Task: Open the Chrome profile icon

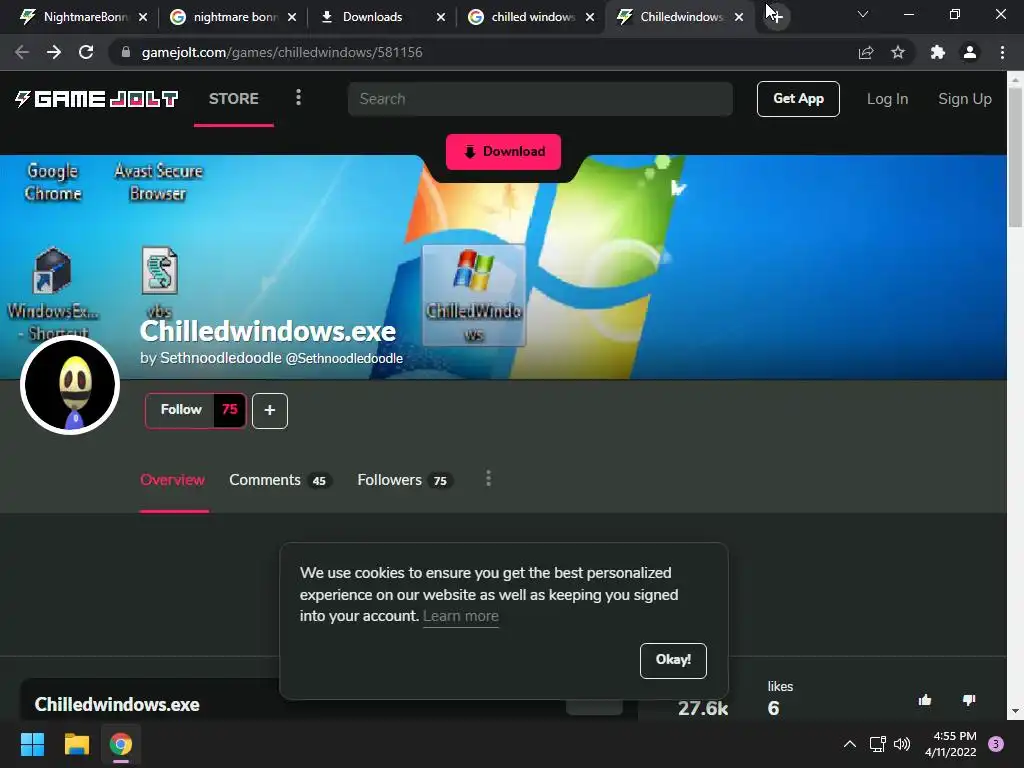Action: pos(970,52)
